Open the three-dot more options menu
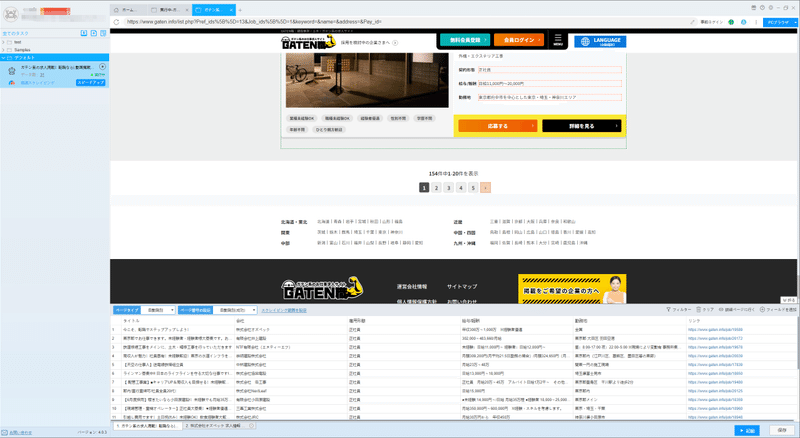 (756, 22)
